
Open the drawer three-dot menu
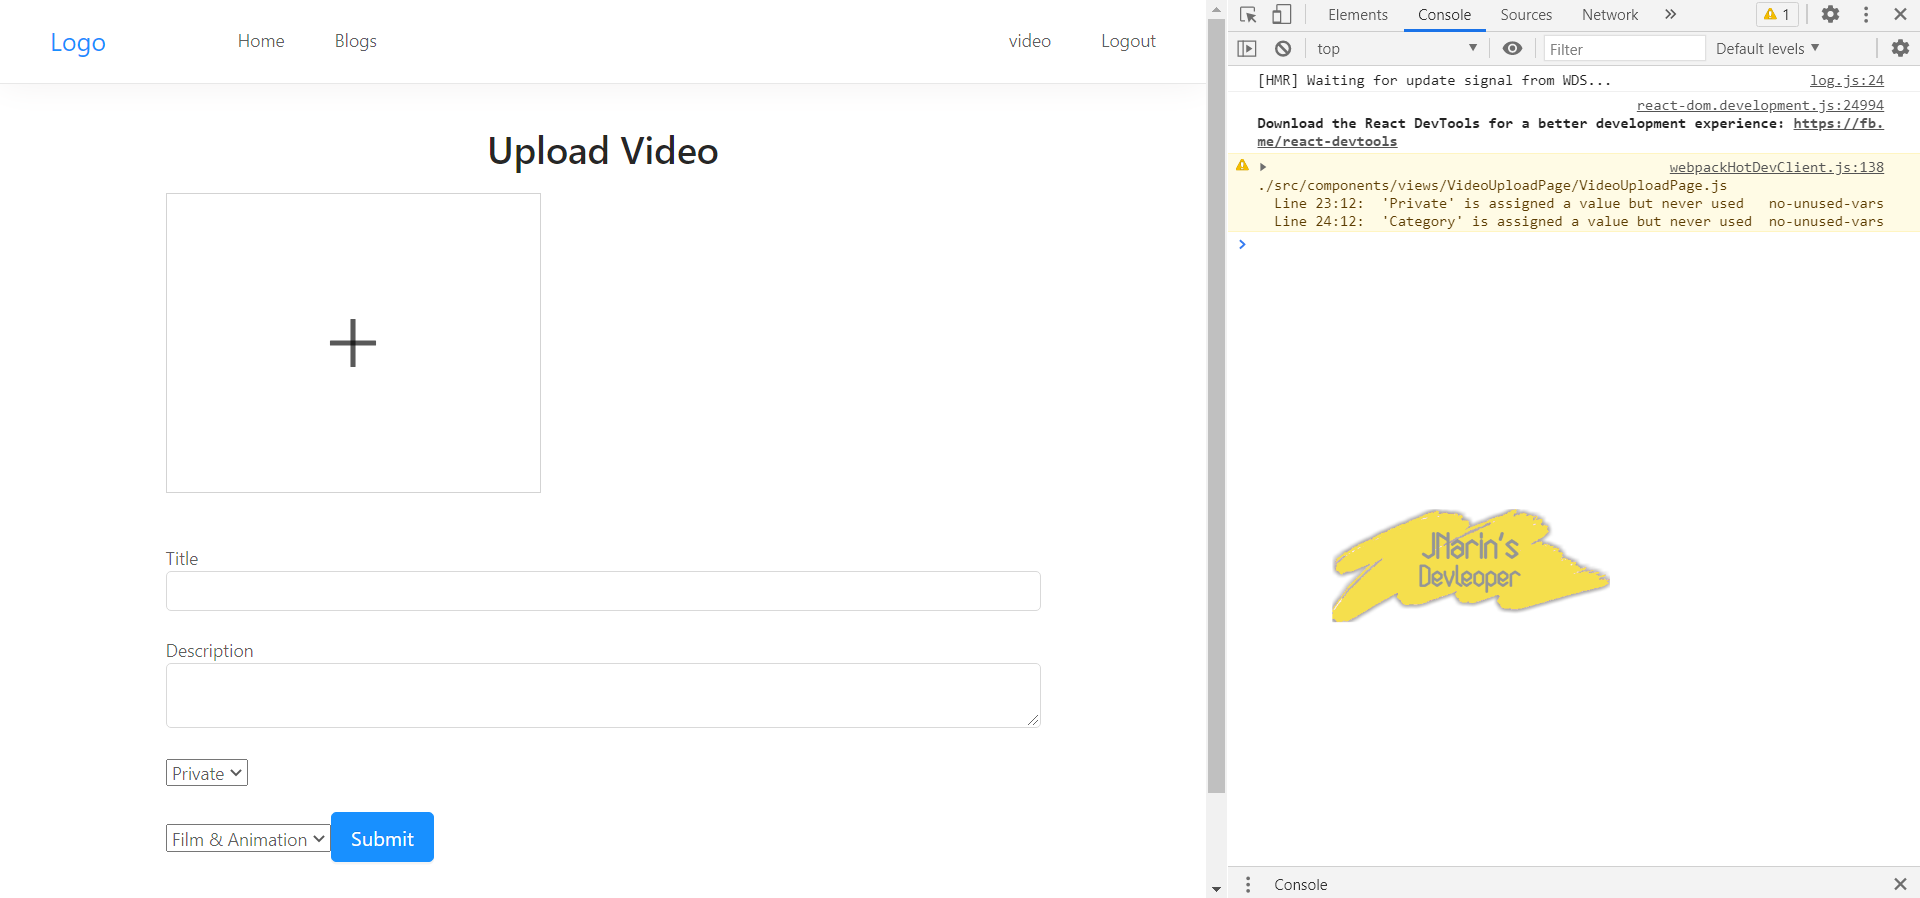1248,884
